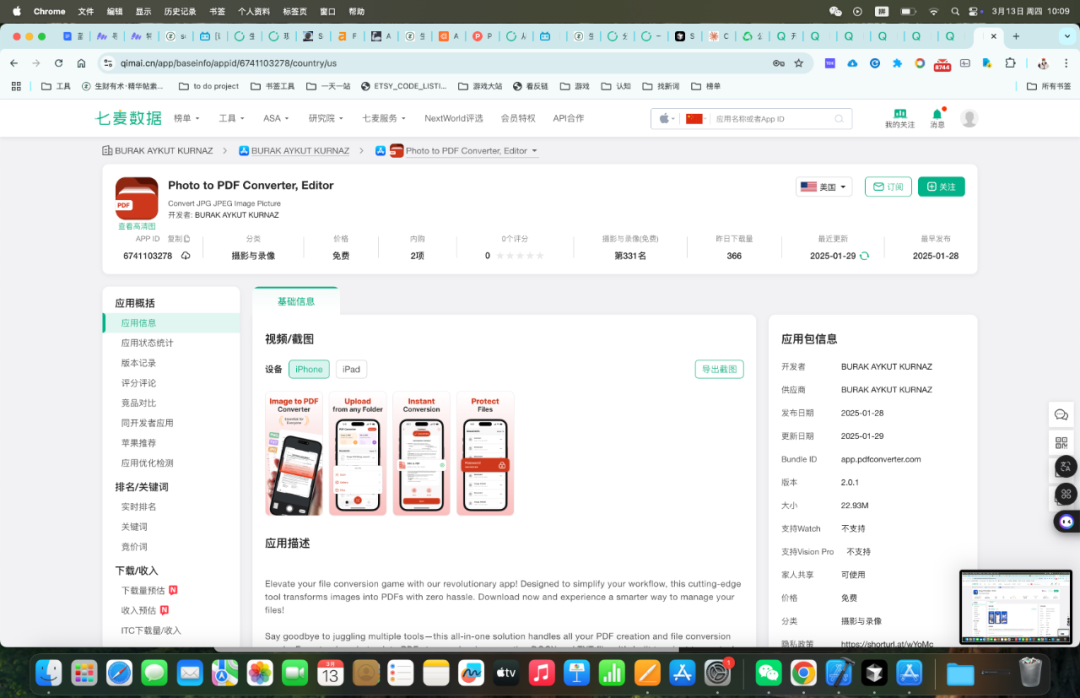
Task: Select 评分评论 in sidebar
Action: tap(138, 383)
